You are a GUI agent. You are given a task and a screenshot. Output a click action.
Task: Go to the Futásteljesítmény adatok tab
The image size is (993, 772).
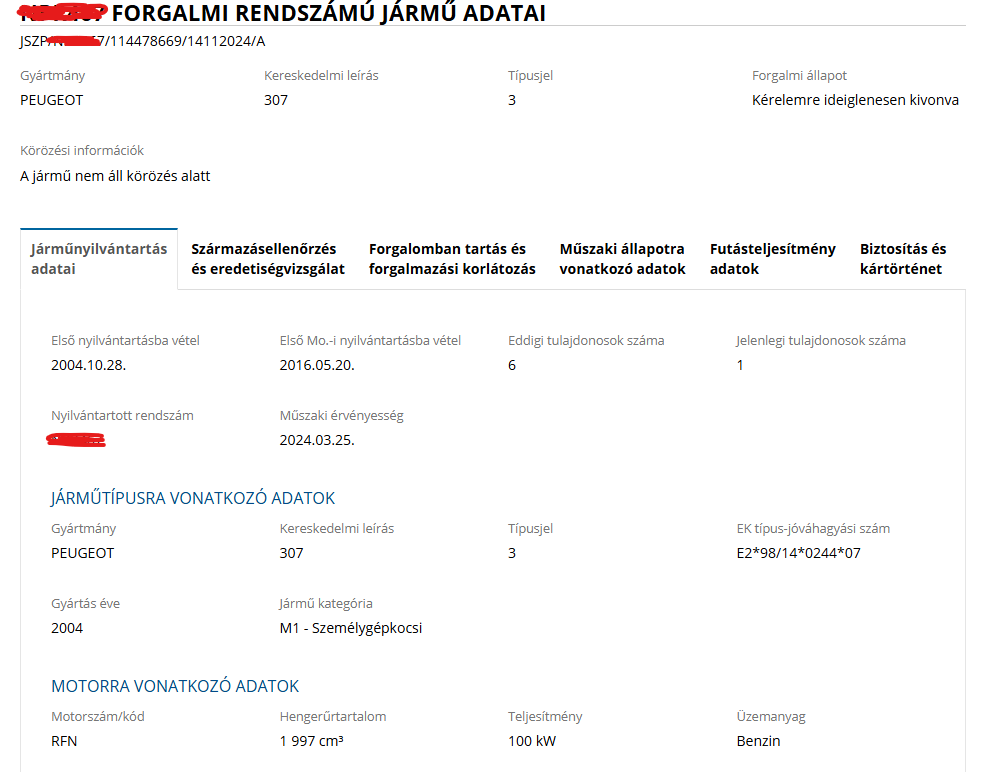[x=772, y=259]
